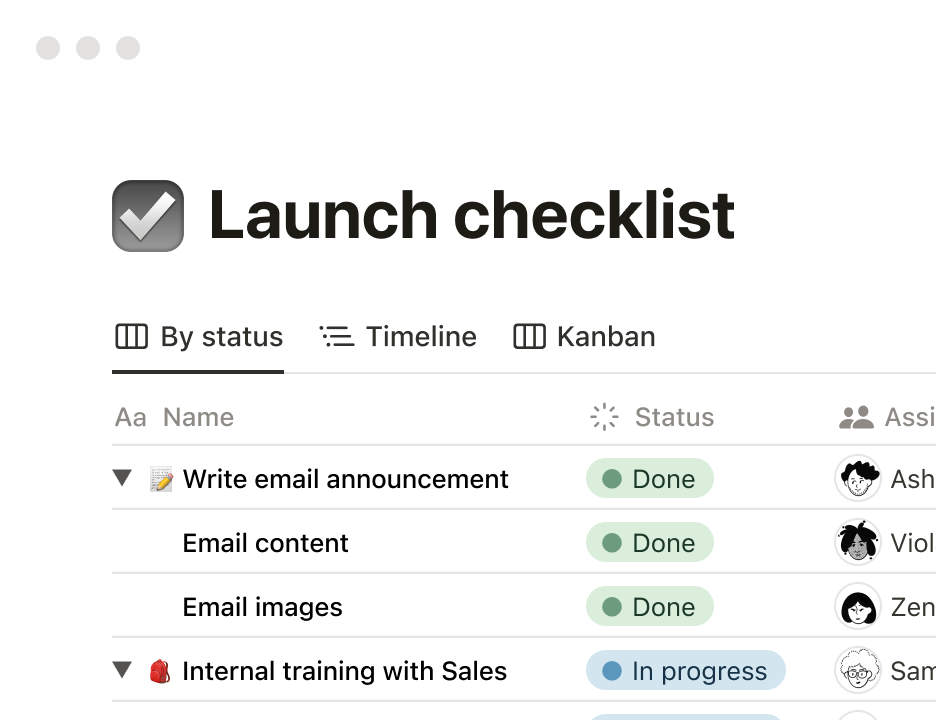936x720 pixels.
Task: Click the memo emoji beside Write email announcement
Action: coord(161,479)
